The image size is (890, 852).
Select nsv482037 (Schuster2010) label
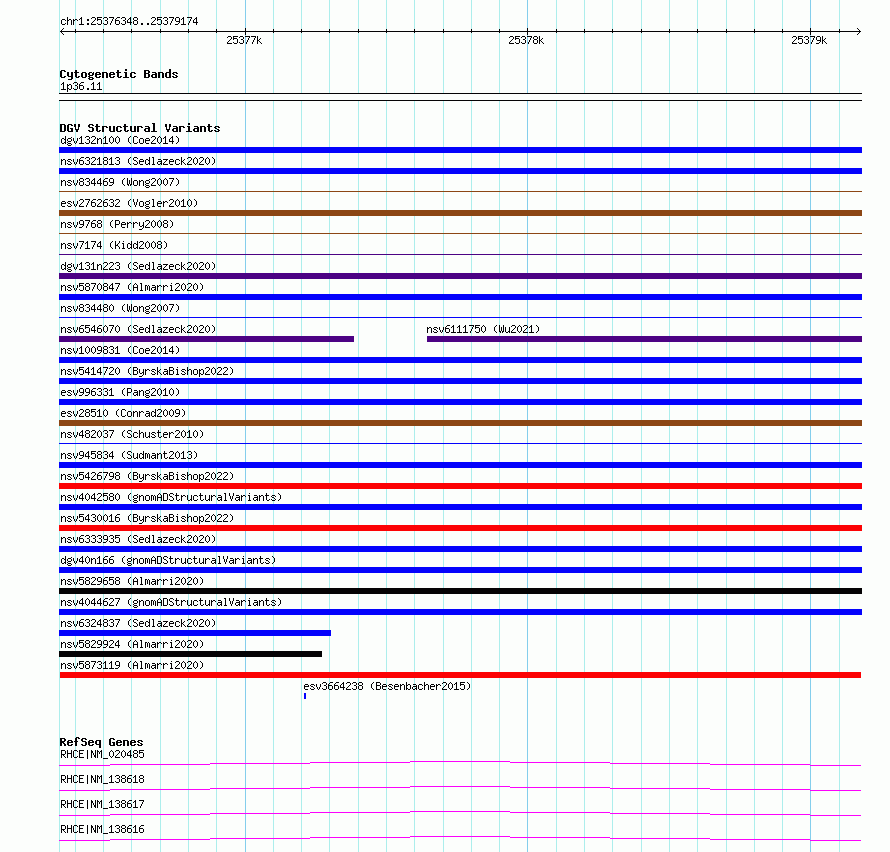click(x=132, y=434)
